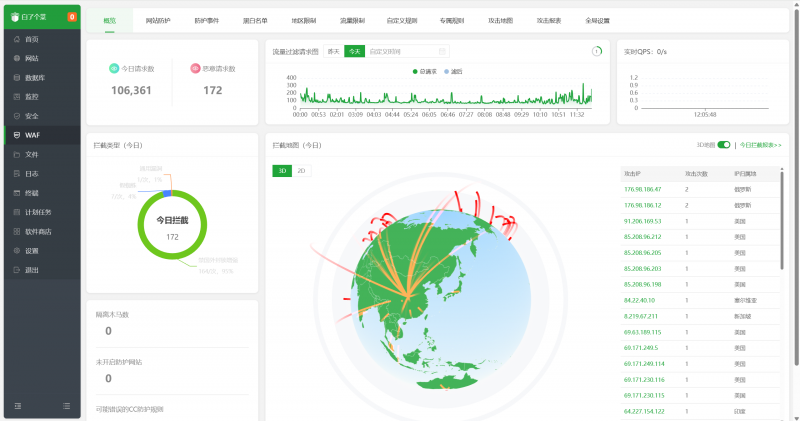Switch to the 网站防护 tab
Screen dimensions: 800x421
coord(158,20)
